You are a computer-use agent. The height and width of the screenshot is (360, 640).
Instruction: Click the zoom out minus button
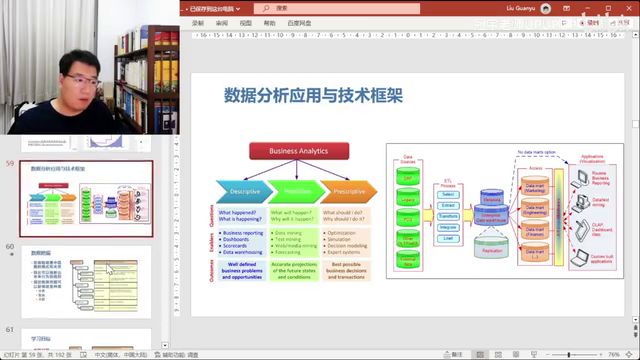548,355
